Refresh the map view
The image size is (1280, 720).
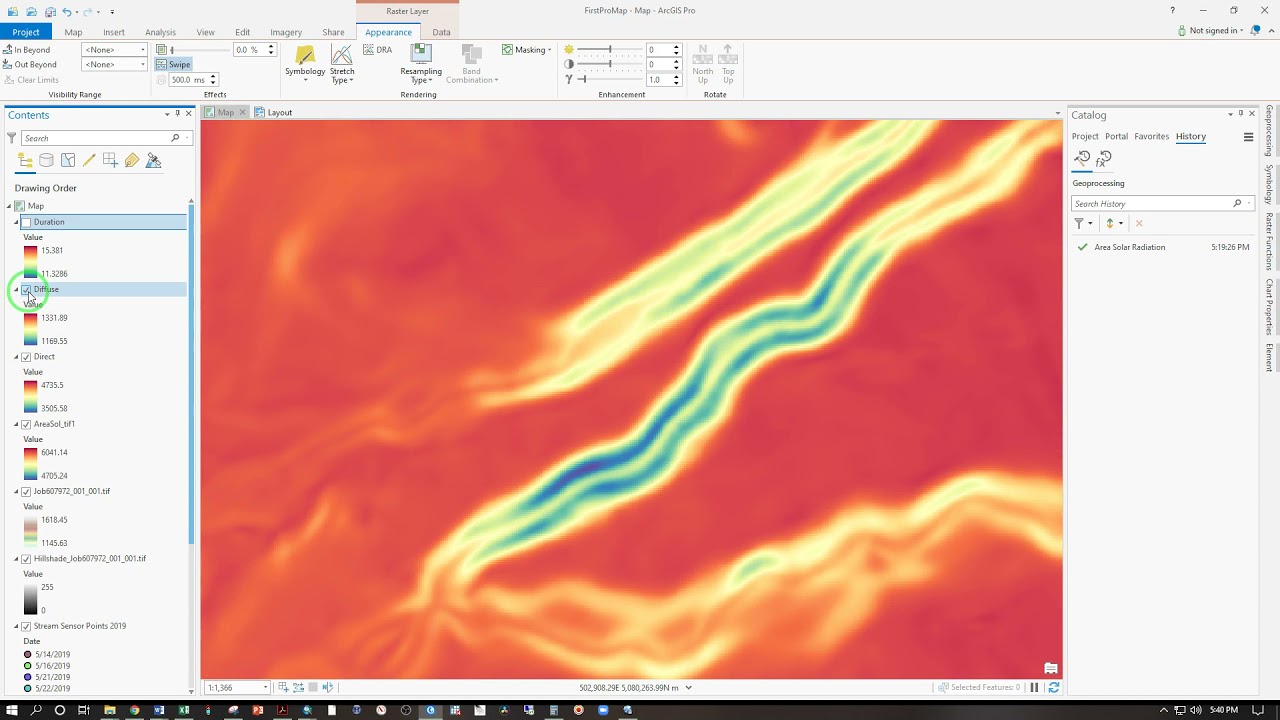[x=1053, y=687]
